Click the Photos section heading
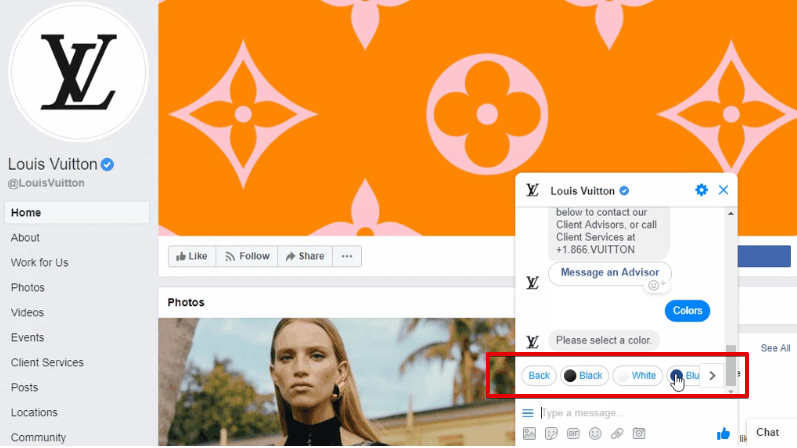 click(x=186, y=303)
